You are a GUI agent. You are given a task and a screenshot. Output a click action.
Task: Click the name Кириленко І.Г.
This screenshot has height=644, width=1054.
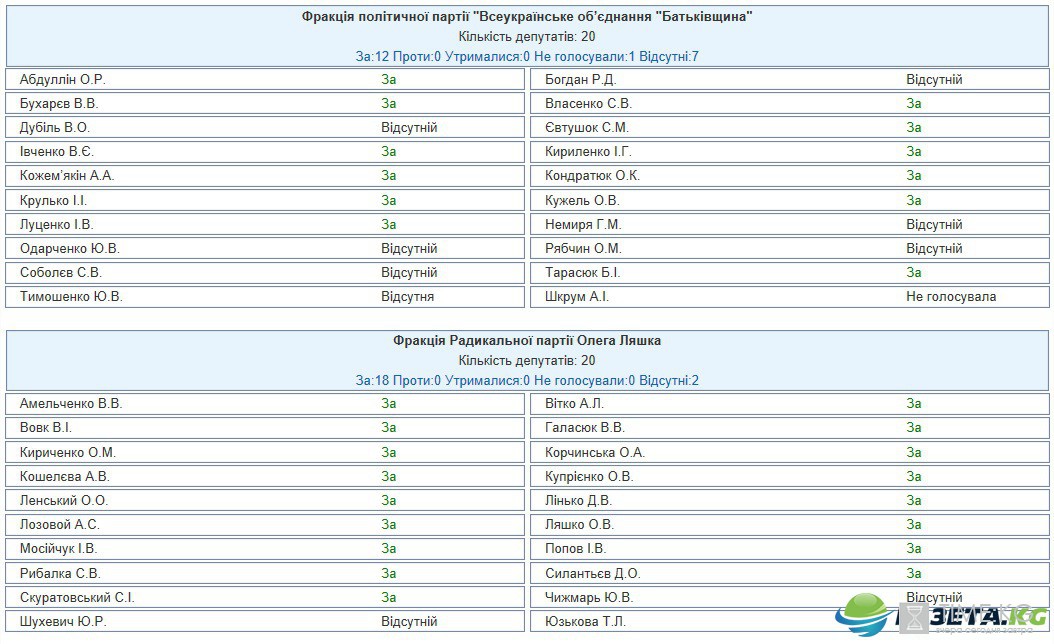tap(588, 152)
